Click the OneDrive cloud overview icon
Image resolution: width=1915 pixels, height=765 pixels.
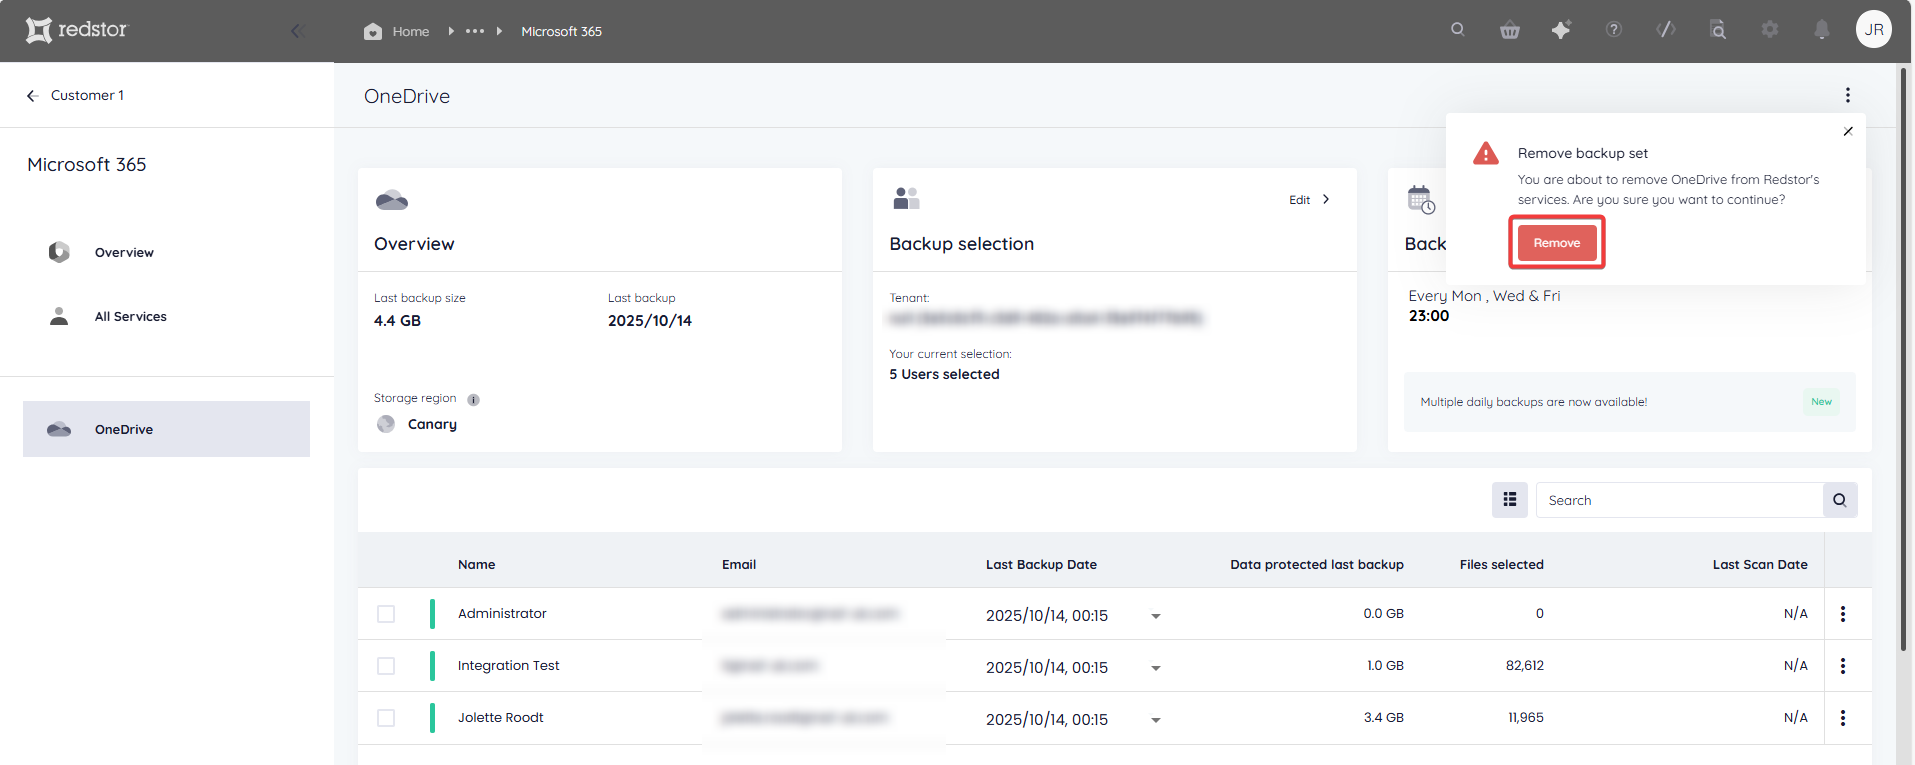tap(391, 200)
